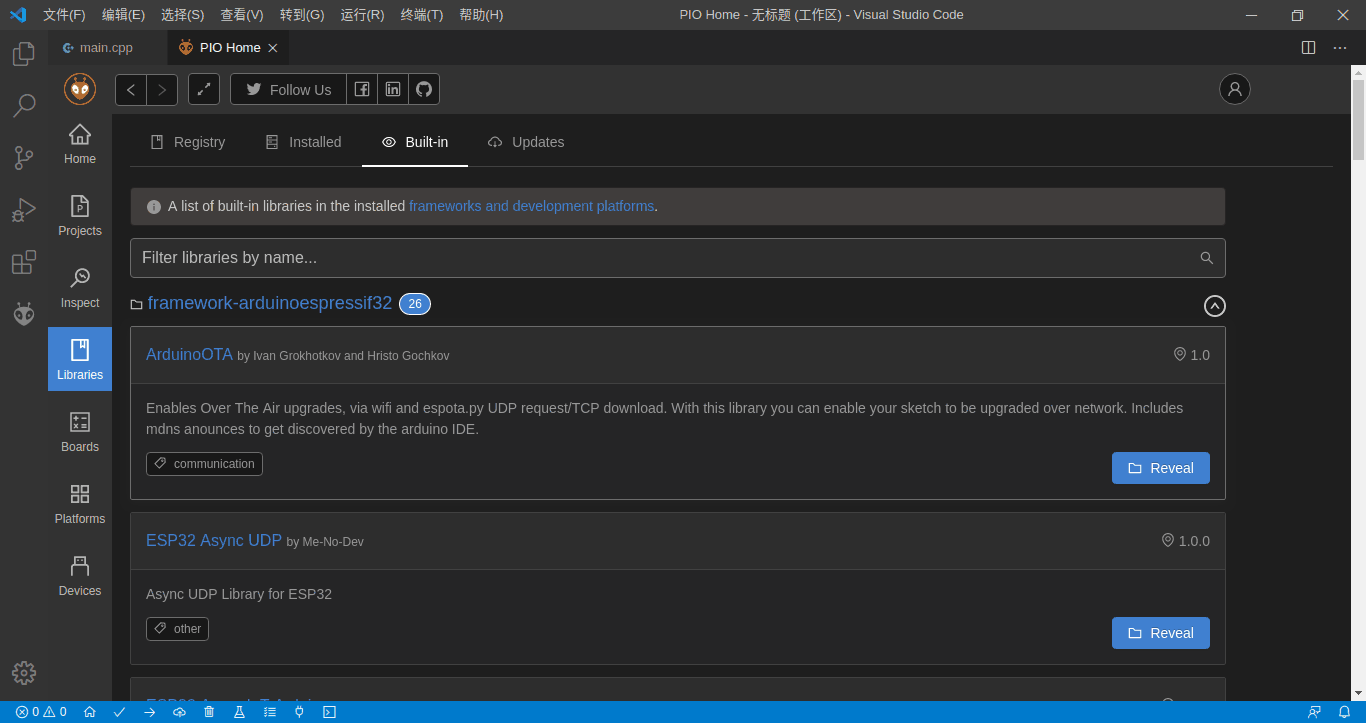Open the ESP32 Async UDP library link

[214, 540]
